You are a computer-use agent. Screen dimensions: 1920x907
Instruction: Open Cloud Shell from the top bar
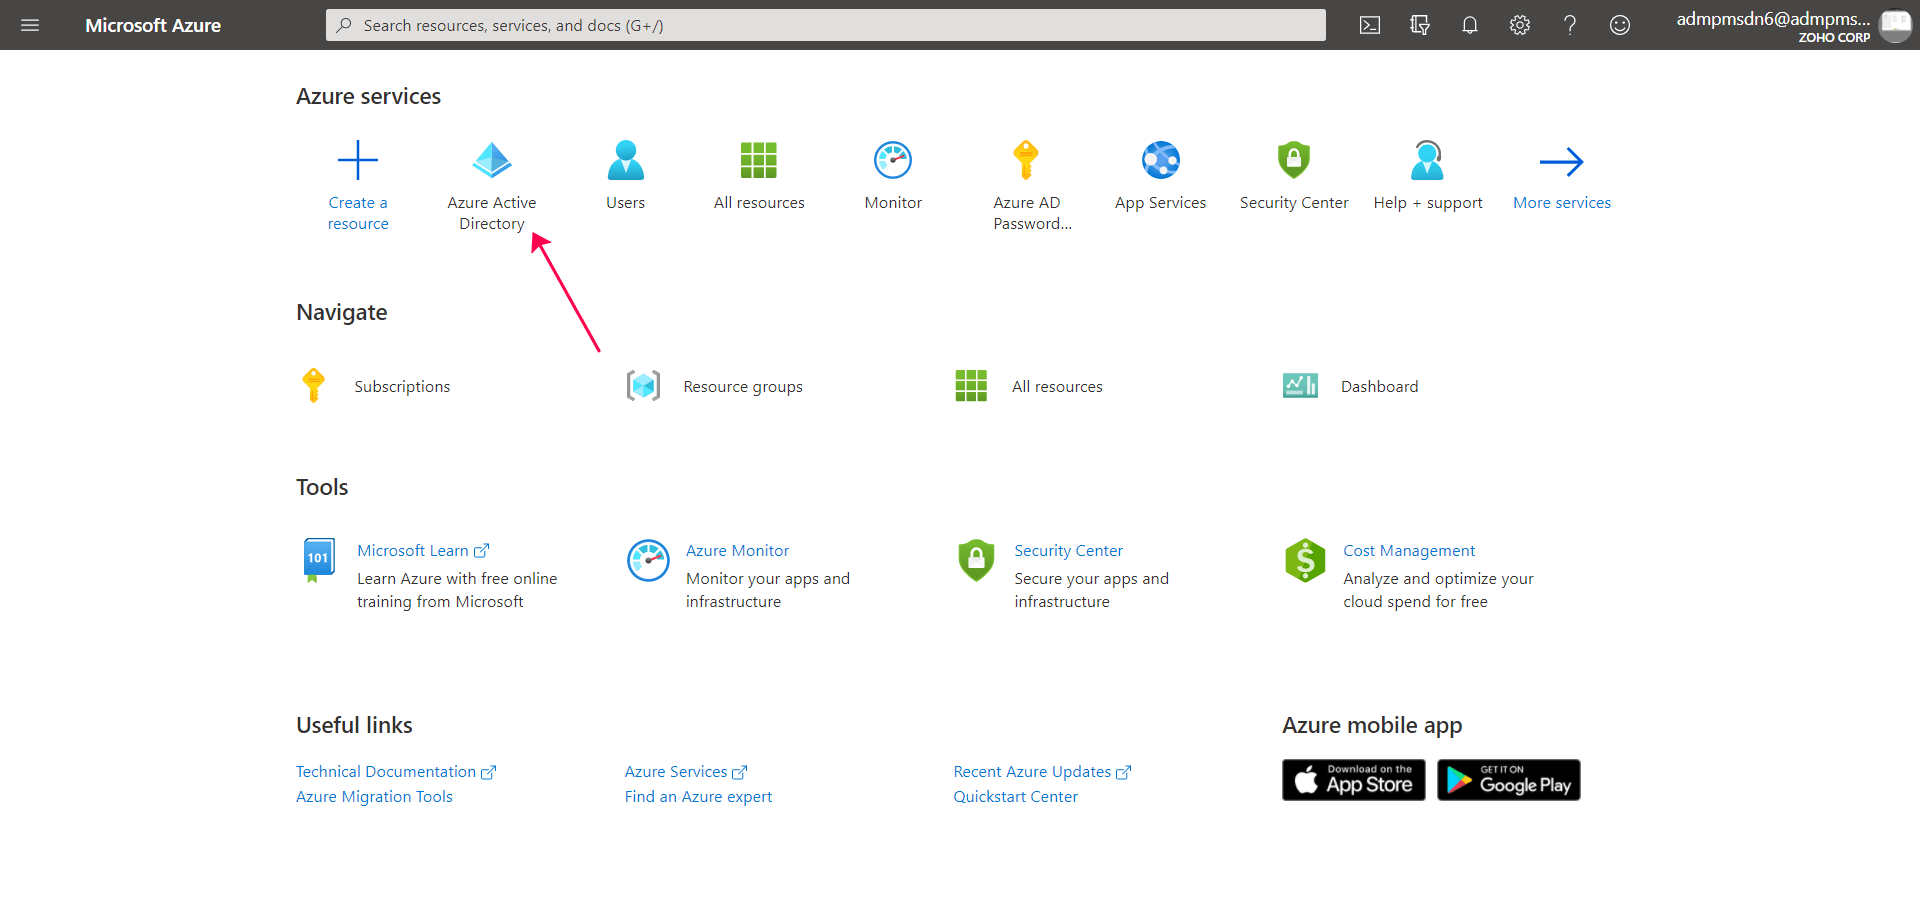click(1370, 25)
